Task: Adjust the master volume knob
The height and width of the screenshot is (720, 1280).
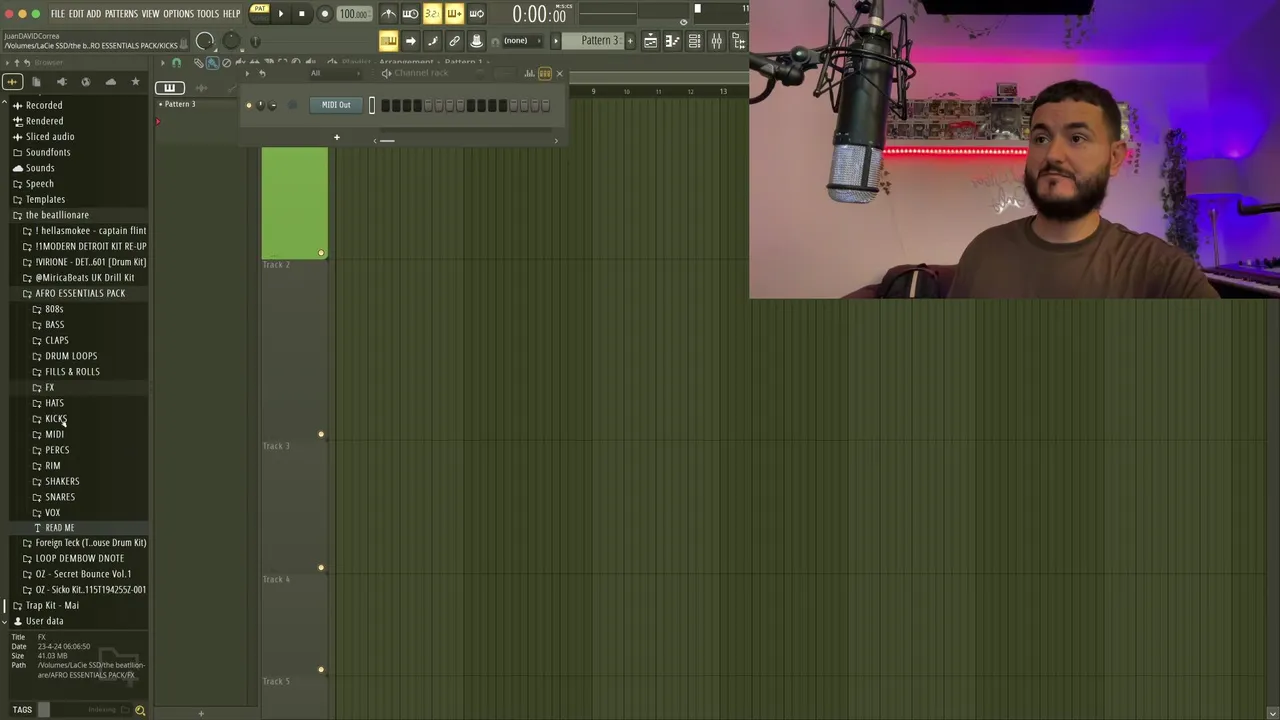Action: (x=205, y=41)
